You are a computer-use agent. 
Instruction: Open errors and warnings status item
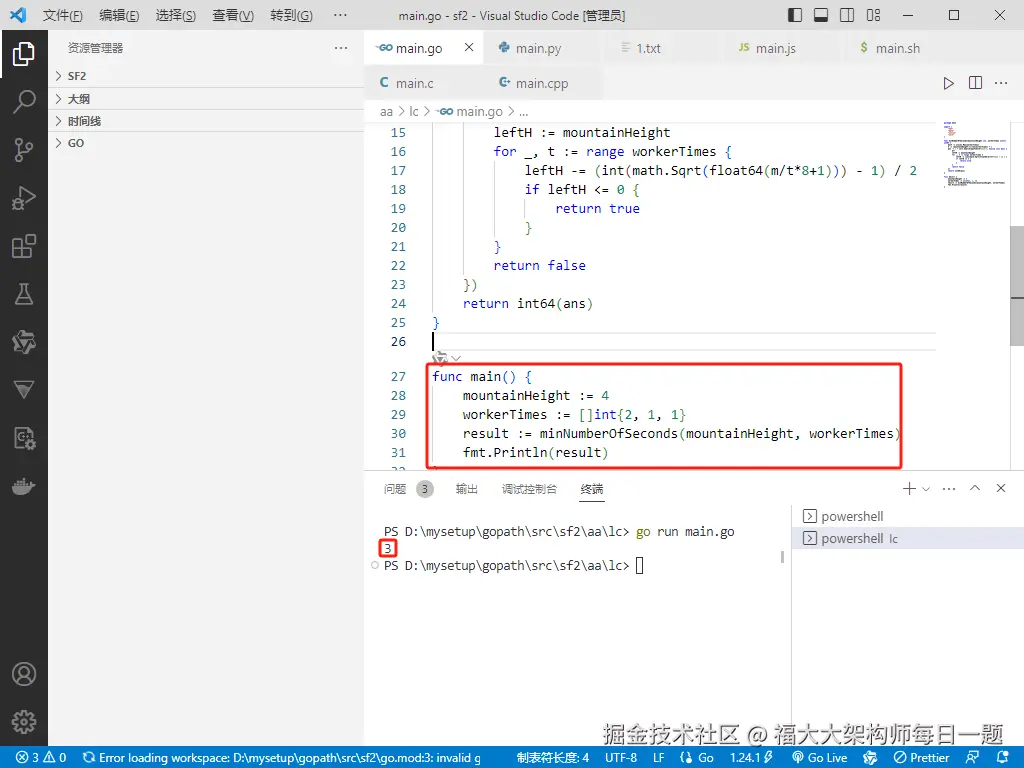pos(41,758)
